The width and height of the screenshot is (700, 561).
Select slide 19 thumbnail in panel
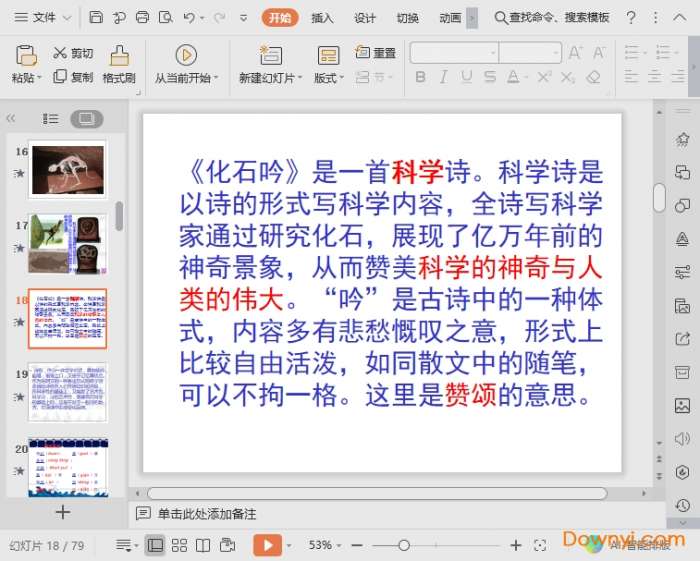[x=67, y=390]
